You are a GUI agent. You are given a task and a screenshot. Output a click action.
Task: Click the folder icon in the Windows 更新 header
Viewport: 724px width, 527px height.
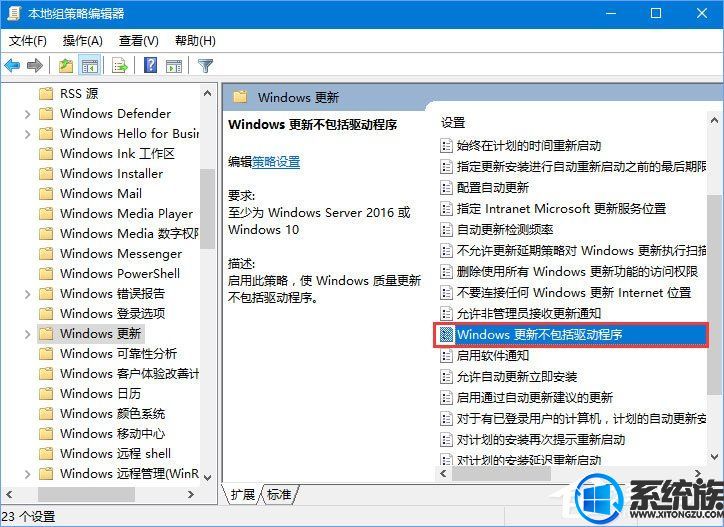point(240,97)
